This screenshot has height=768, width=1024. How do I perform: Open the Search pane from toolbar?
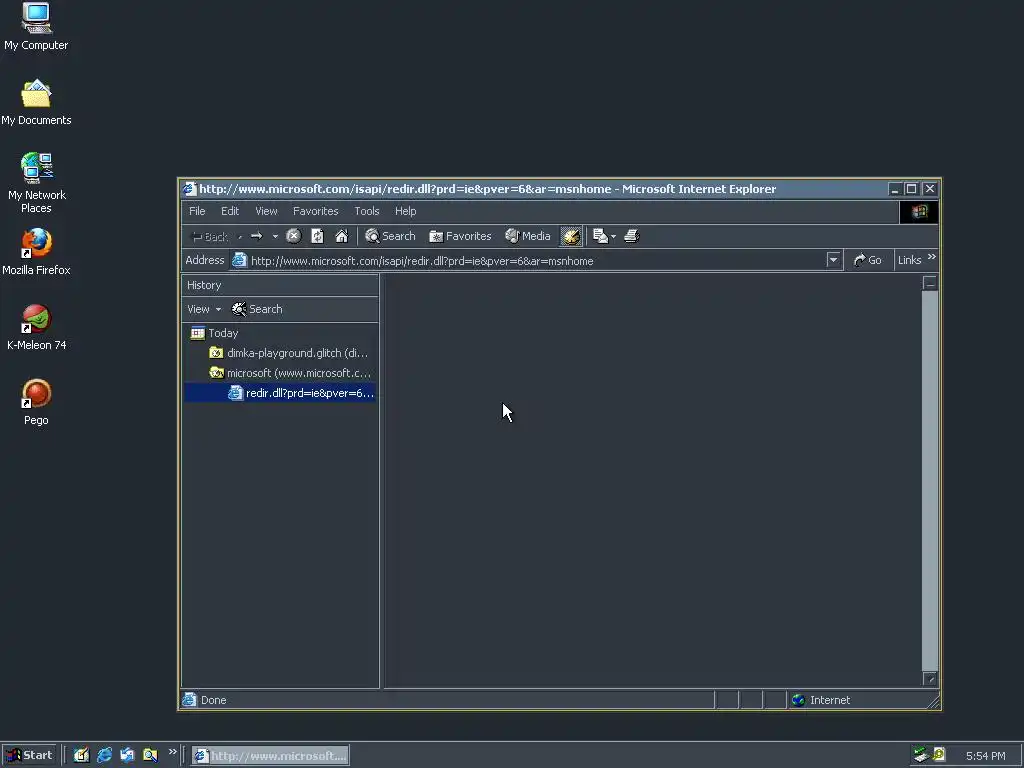391,236
